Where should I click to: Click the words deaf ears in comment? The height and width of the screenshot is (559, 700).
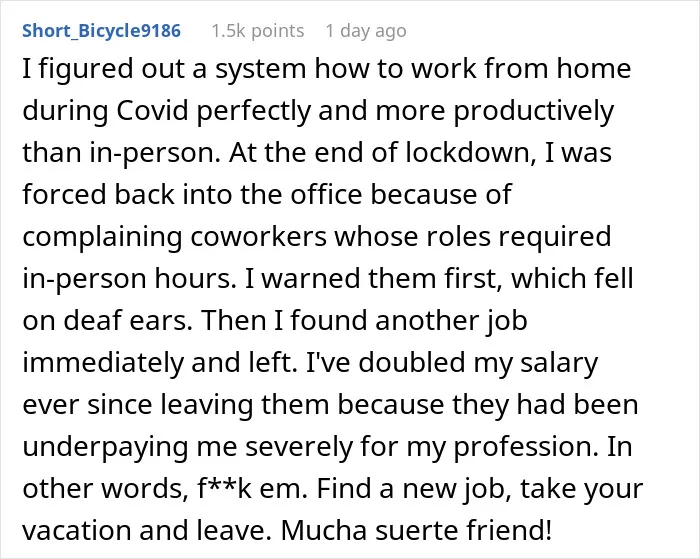[x=127, y=320]
